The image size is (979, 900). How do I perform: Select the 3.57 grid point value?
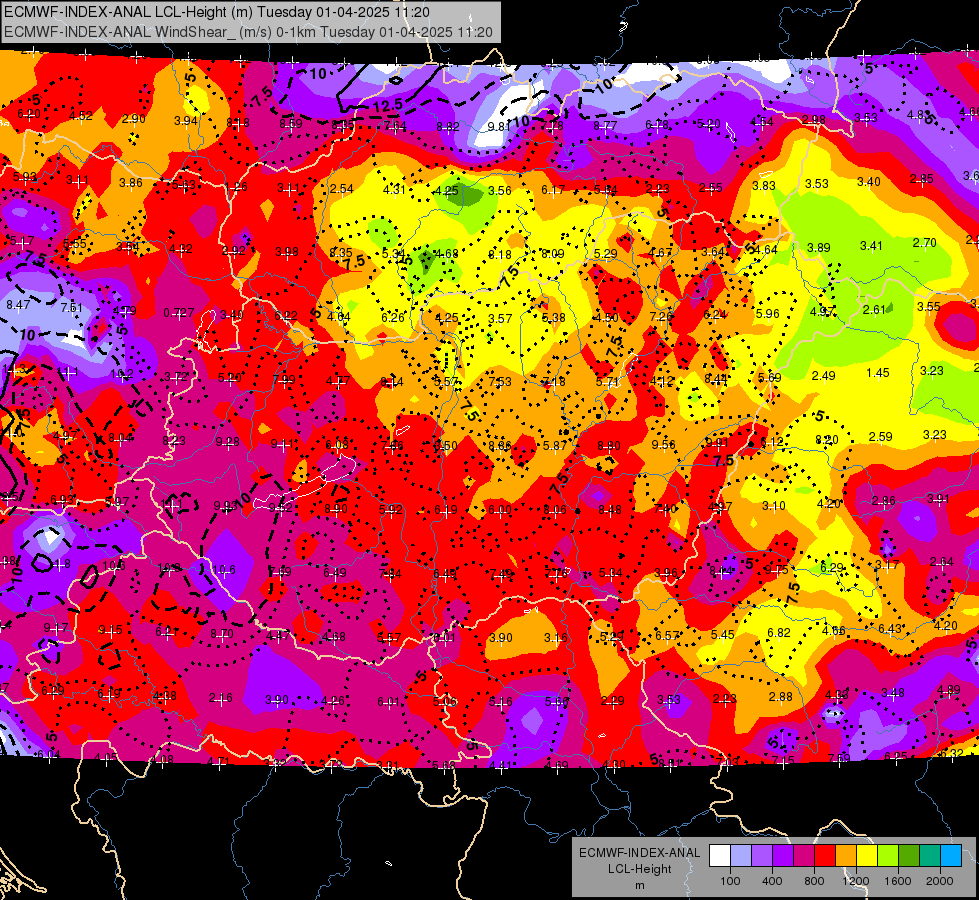(500, 319)
